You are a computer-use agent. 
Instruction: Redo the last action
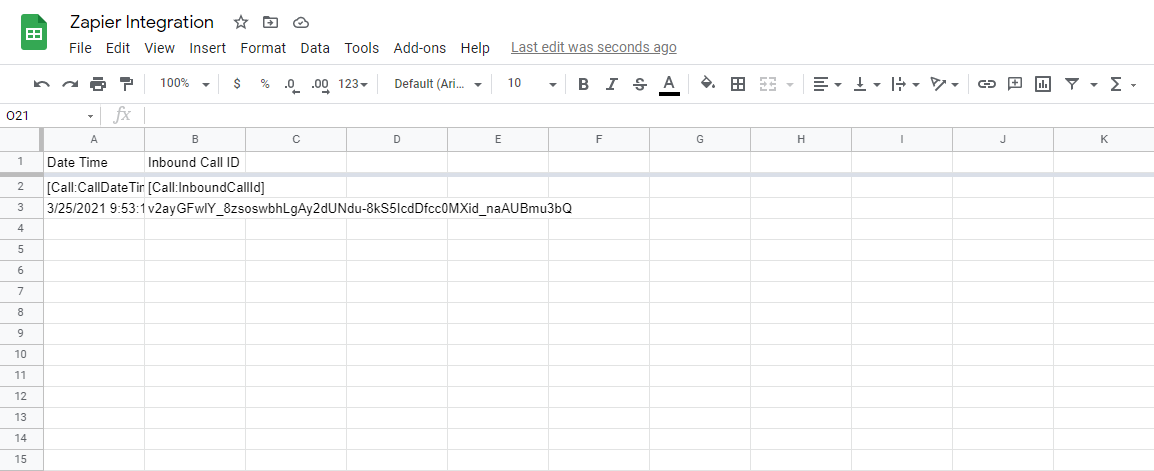70,84
